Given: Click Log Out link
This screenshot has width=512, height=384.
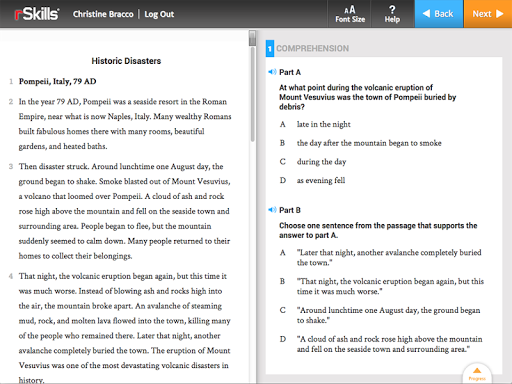Looking at the screenshot, I should pyautogui.click(x=159, y=14).
